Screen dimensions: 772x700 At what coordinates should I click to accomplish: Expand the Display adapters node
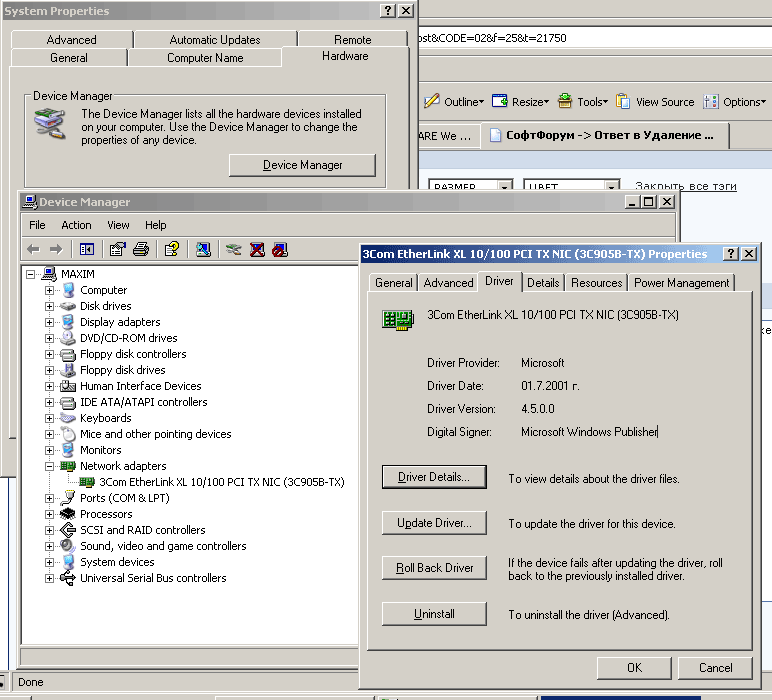pyautogui.click(x=49, y=322)
